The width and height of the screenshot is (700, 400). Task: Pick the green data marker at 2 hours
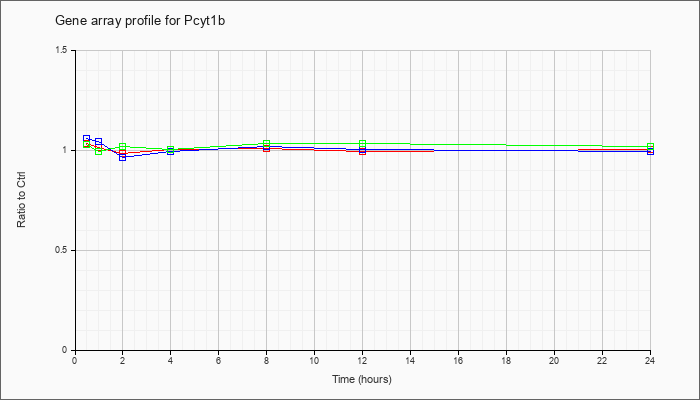point(122,146)
